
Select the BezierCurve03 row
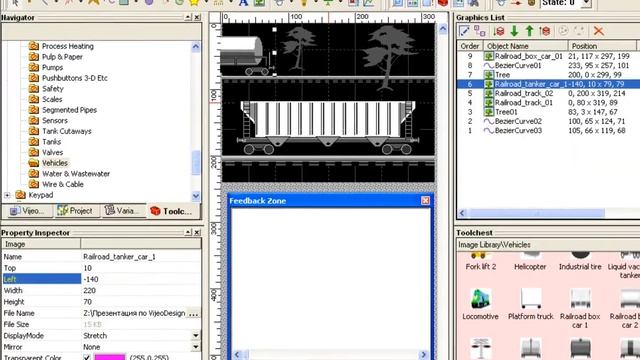[547, 131]
